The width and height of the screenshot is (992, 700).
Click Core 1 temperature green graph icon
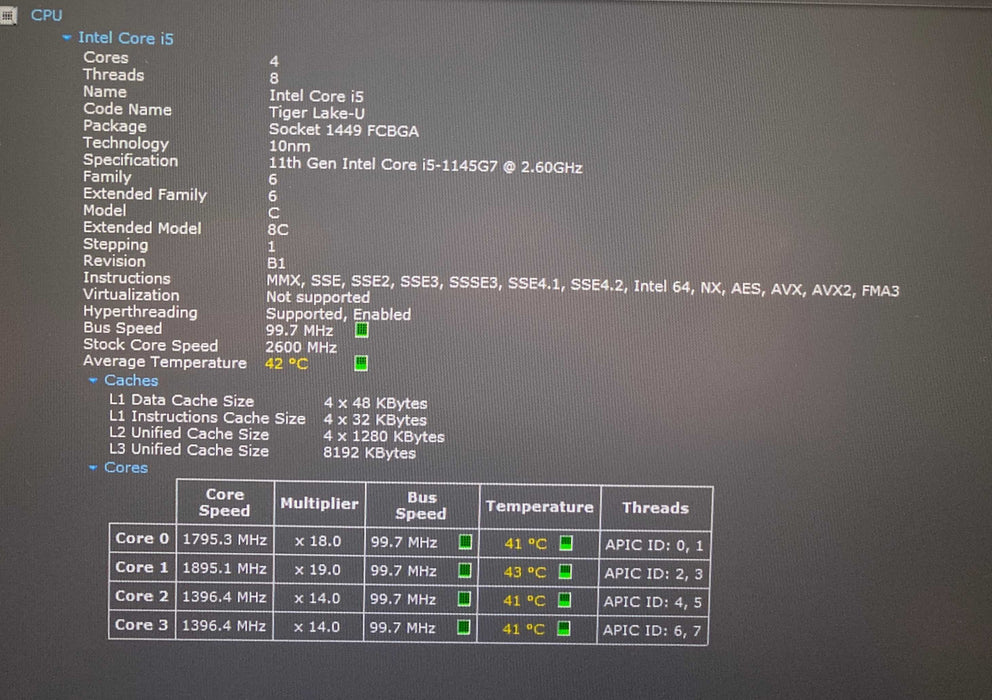click(x=565, y=572)
